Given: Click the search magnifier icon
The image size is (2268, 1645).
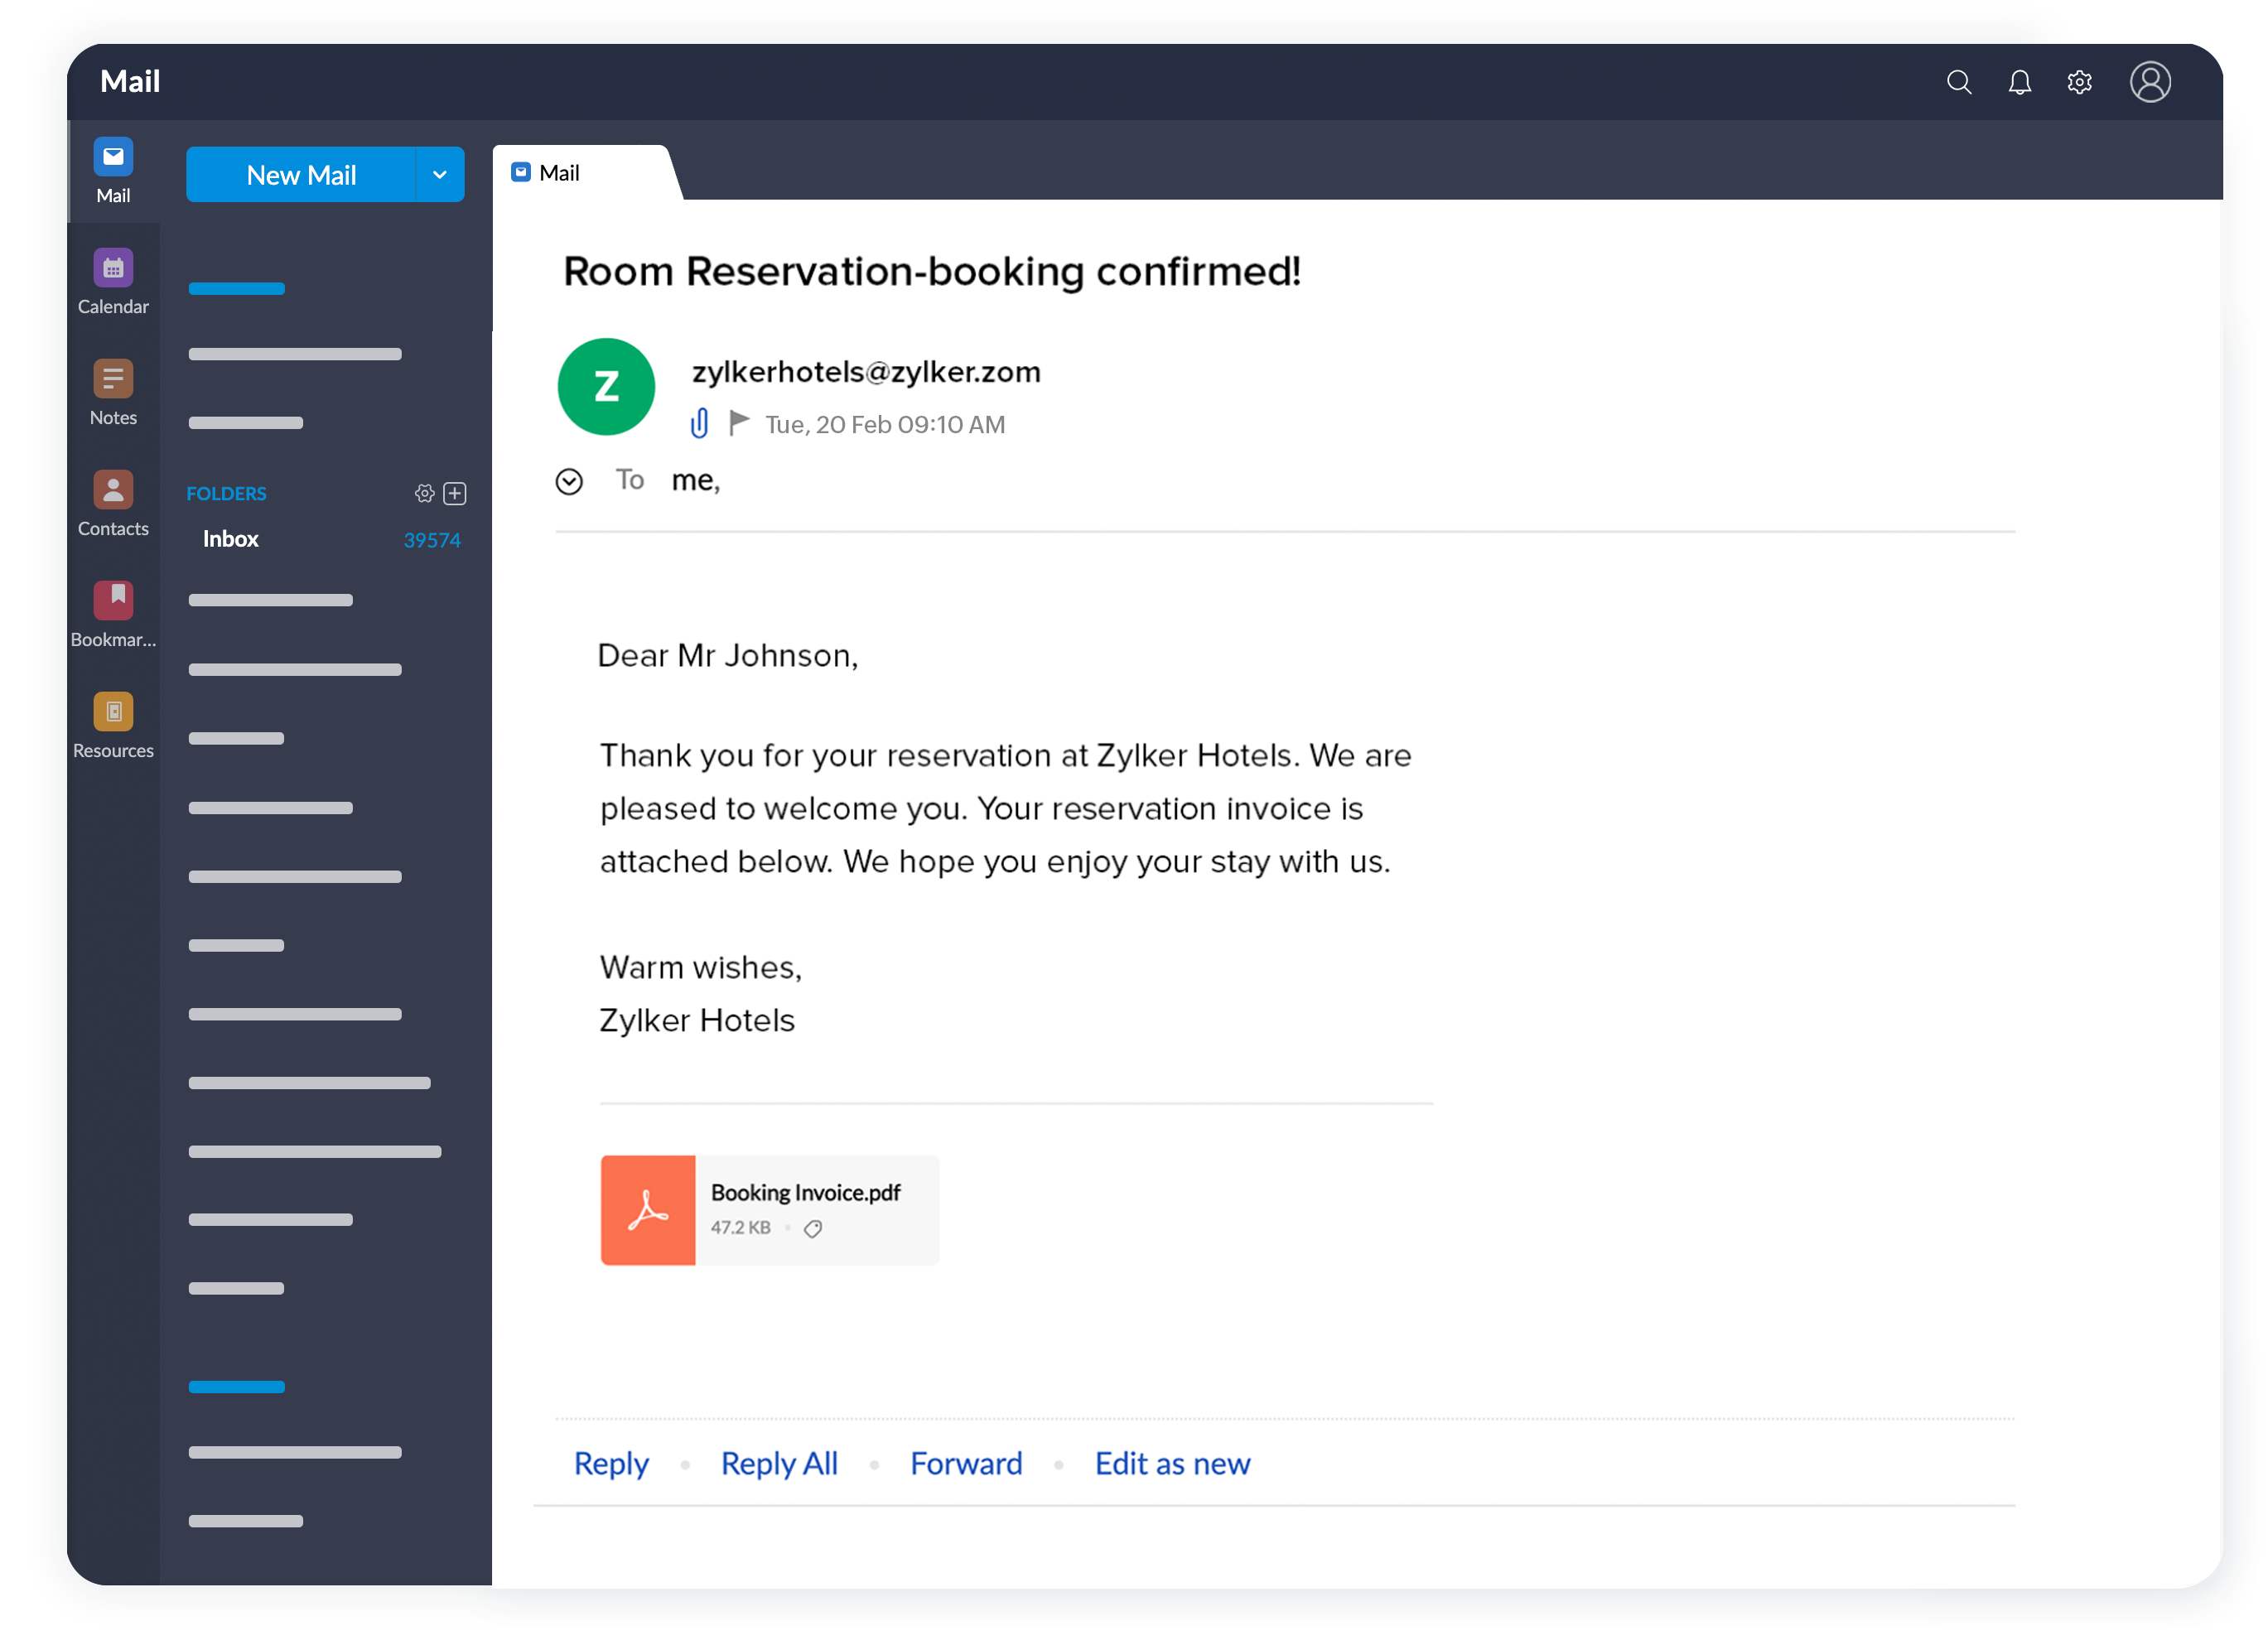Looking at the screenshot, I should click(x=1959, y=82).
